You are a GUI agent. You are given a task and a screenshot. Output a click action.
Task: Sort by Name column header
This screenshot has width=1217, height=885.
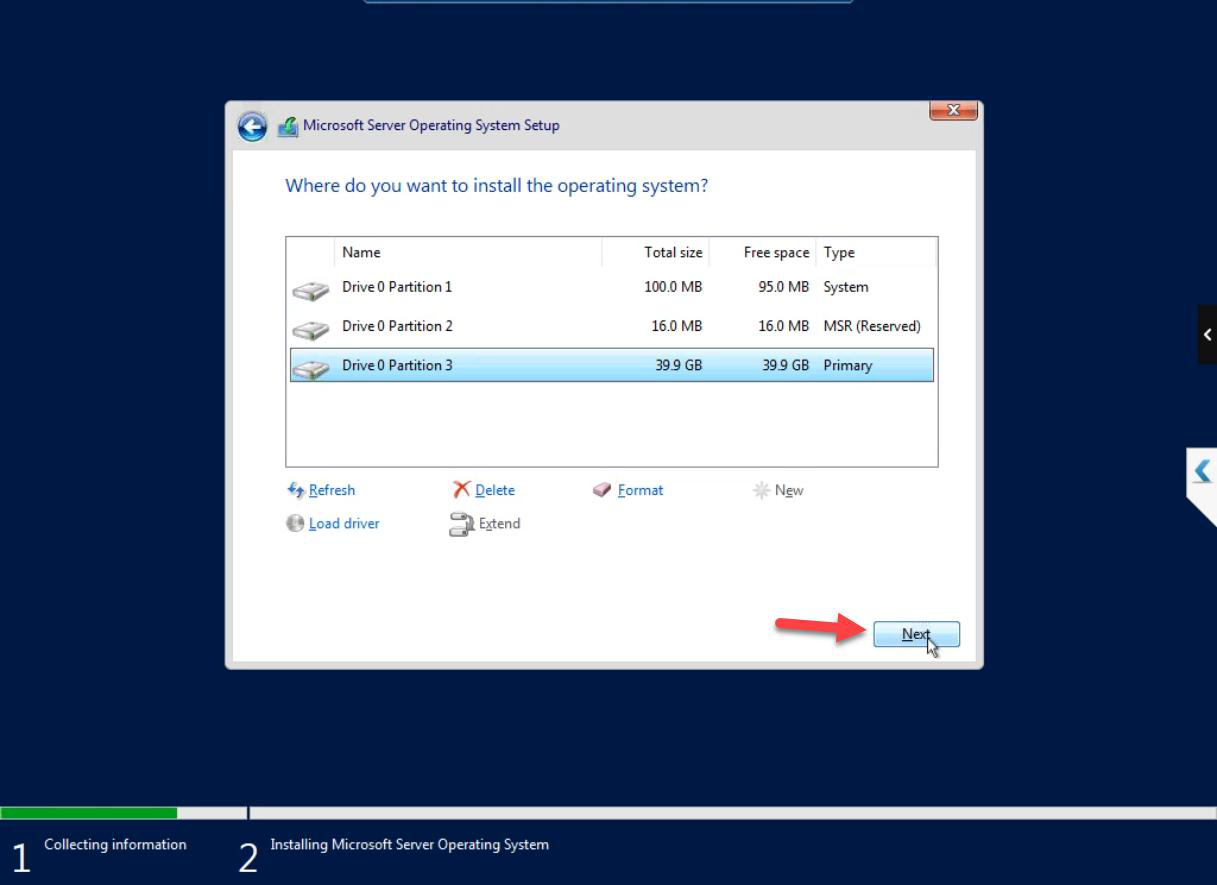(x=468, y=253)
